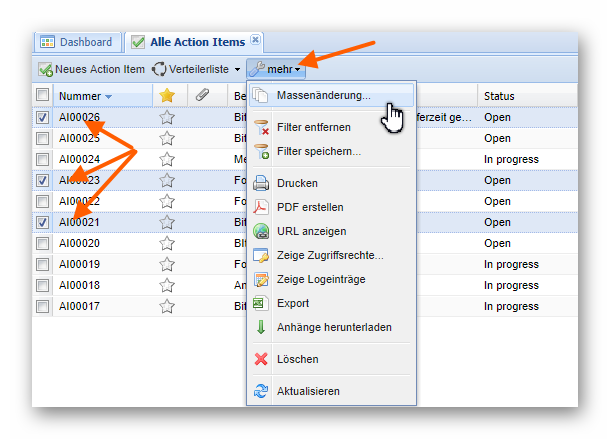Screen dimensions: 610x439
Task: Sort by the Nummer column header
Action: [78, 96]
